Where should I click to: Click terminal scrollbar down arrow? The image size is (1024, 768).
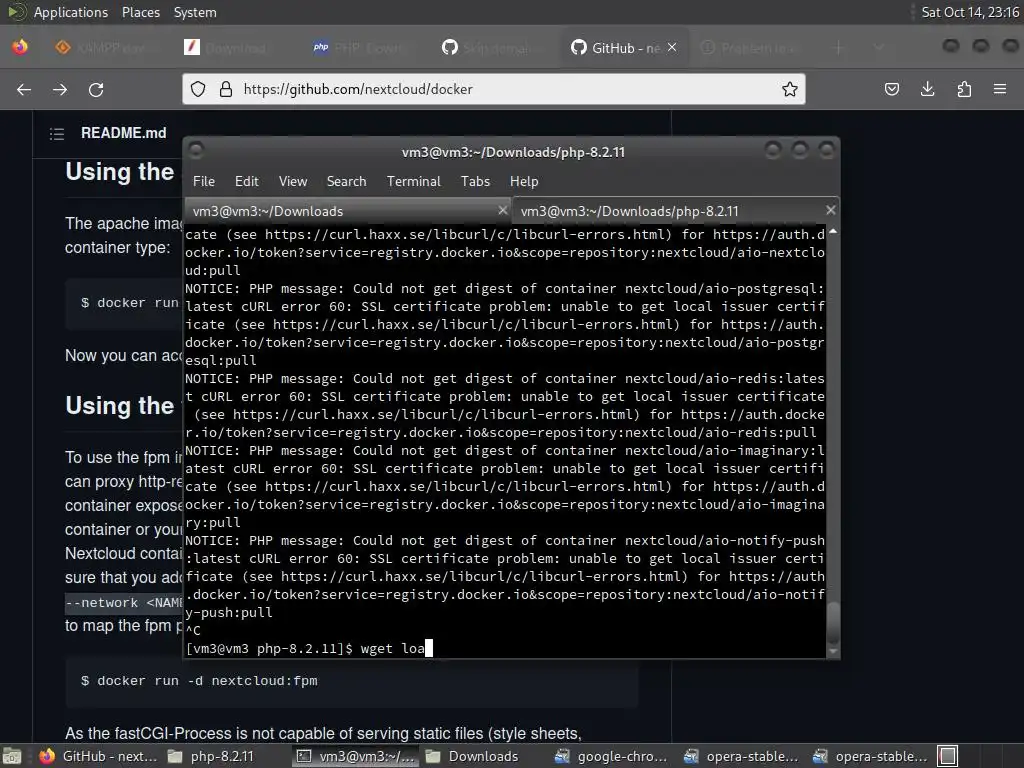click(833, 651)
